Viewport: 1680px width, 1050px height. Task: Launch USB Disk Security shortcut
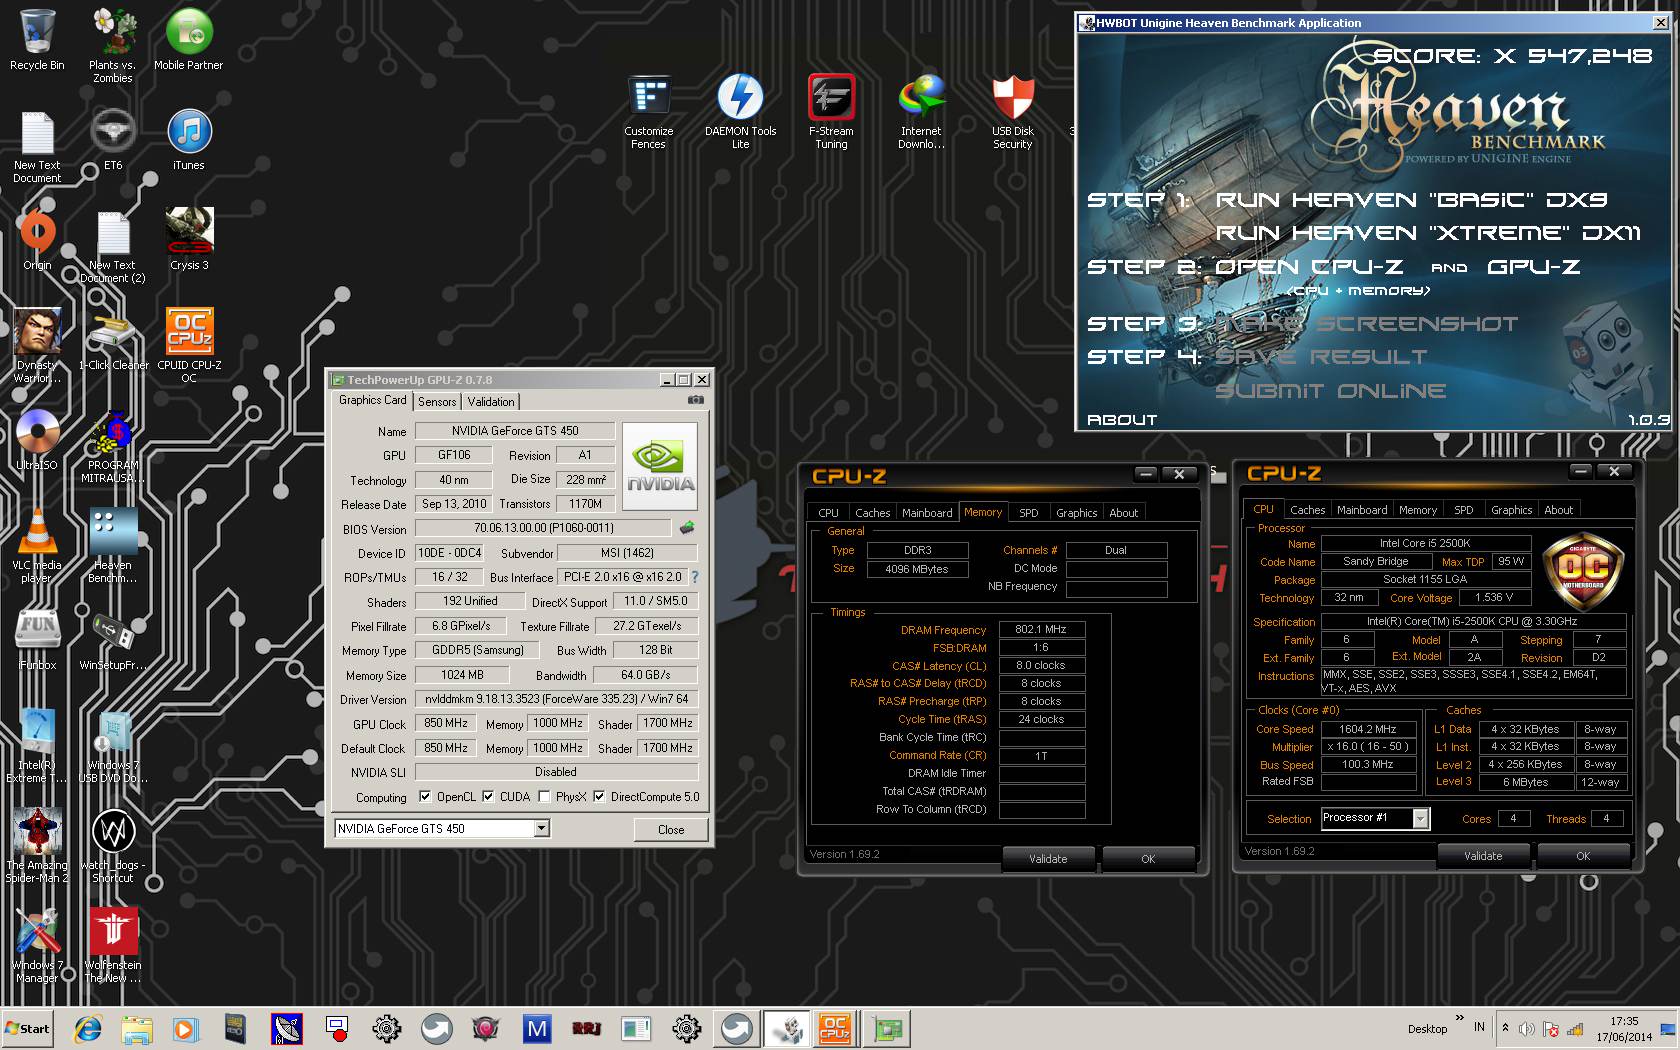click(1012, 111)
